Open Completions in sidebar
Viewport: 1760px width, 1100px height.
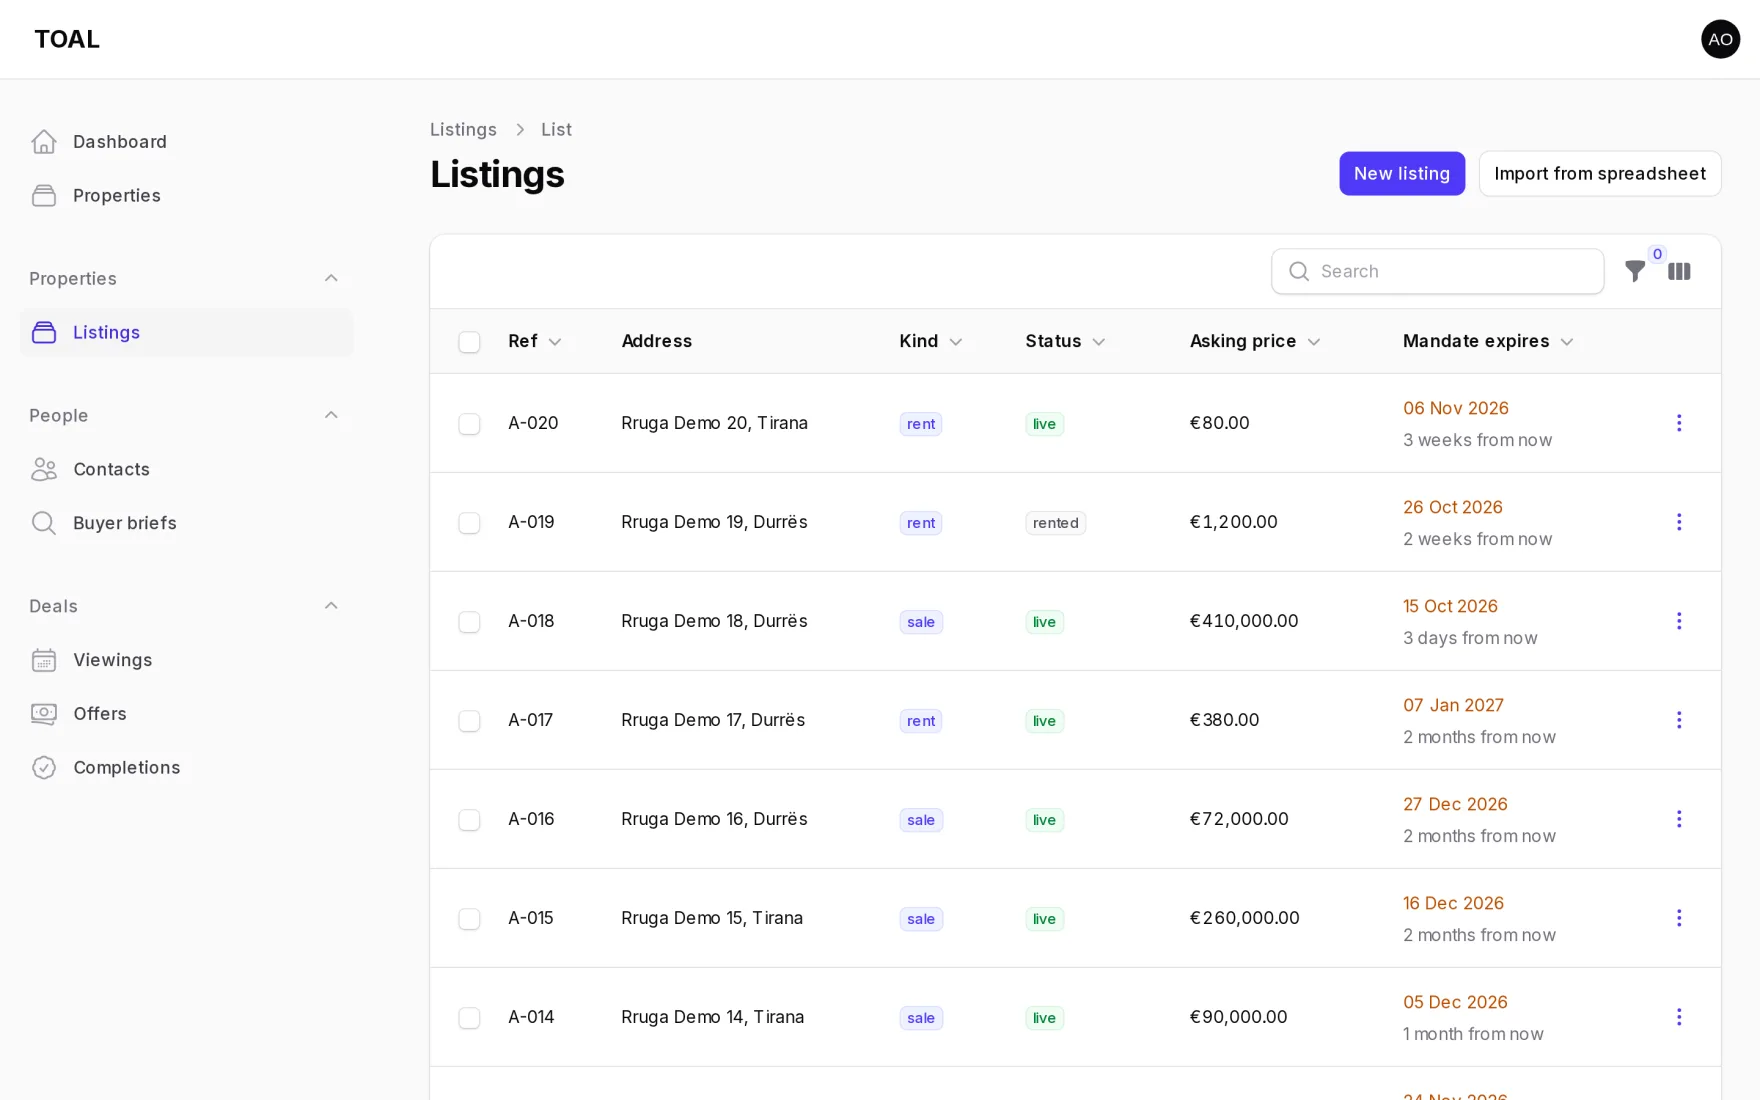point(186,768)
